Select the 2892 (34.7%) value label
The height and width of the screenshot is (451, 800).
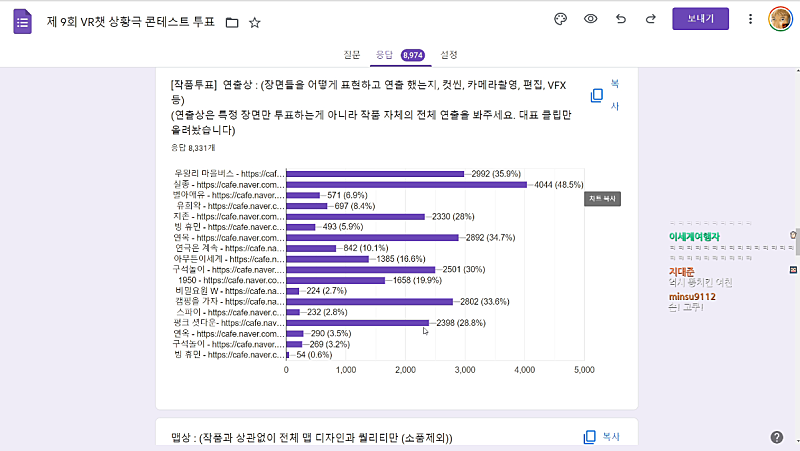490,238
